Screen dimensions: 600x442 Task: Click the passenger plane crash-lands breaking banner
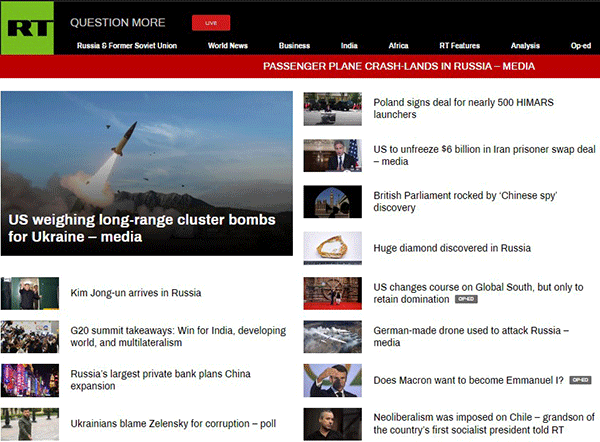[x=399, y=66]
